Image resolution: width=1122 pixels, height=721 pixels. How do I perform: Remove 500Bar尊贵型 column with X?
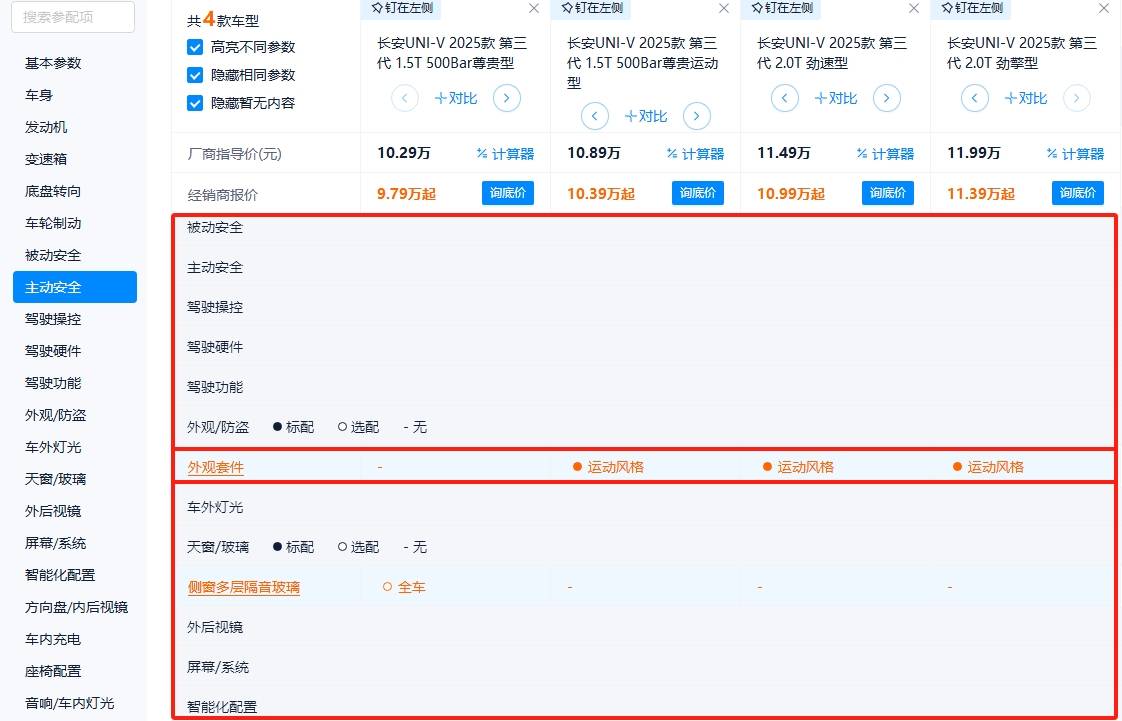[534, 9]
